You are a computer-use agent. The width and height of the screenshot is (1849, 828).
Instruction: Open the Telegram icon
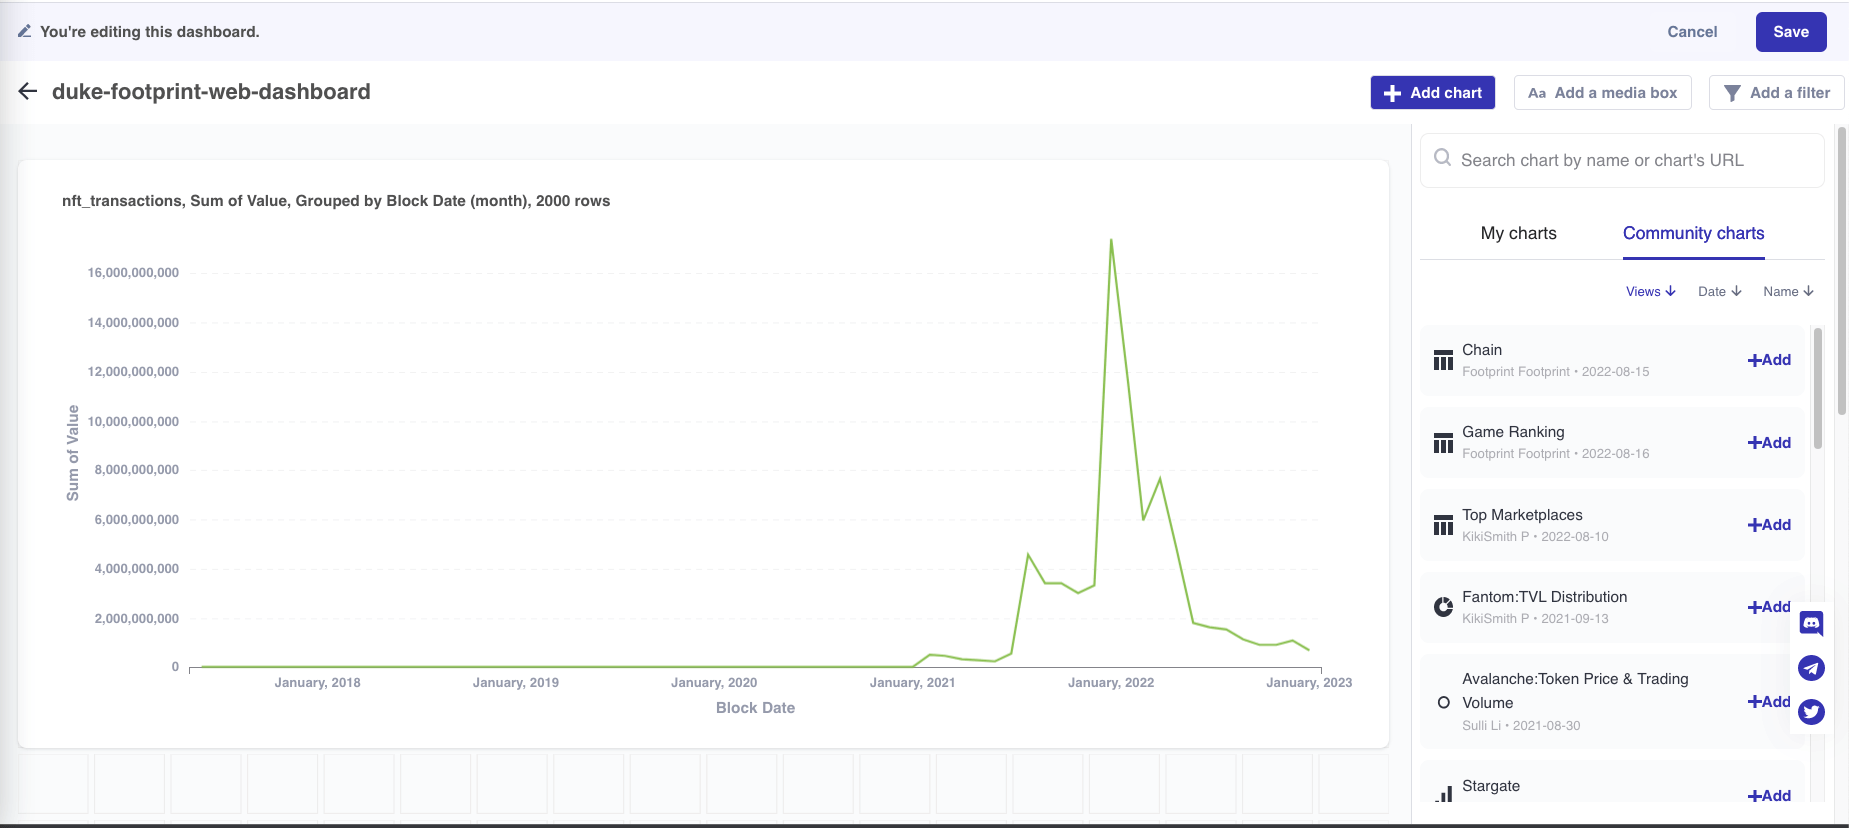coord(1811,668)
